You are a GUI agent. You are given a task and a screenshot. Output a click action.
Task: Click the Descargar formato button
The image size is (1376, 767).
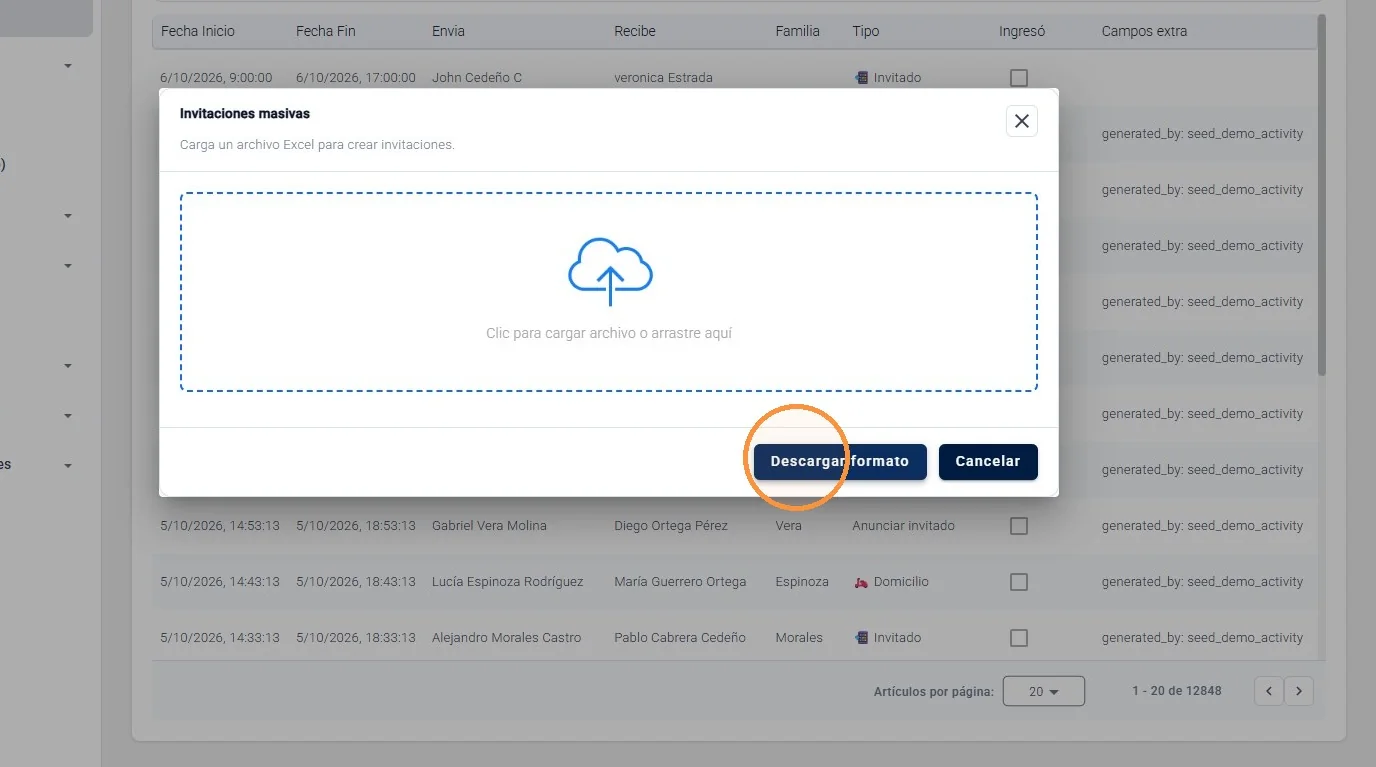(x=840, y=462)
